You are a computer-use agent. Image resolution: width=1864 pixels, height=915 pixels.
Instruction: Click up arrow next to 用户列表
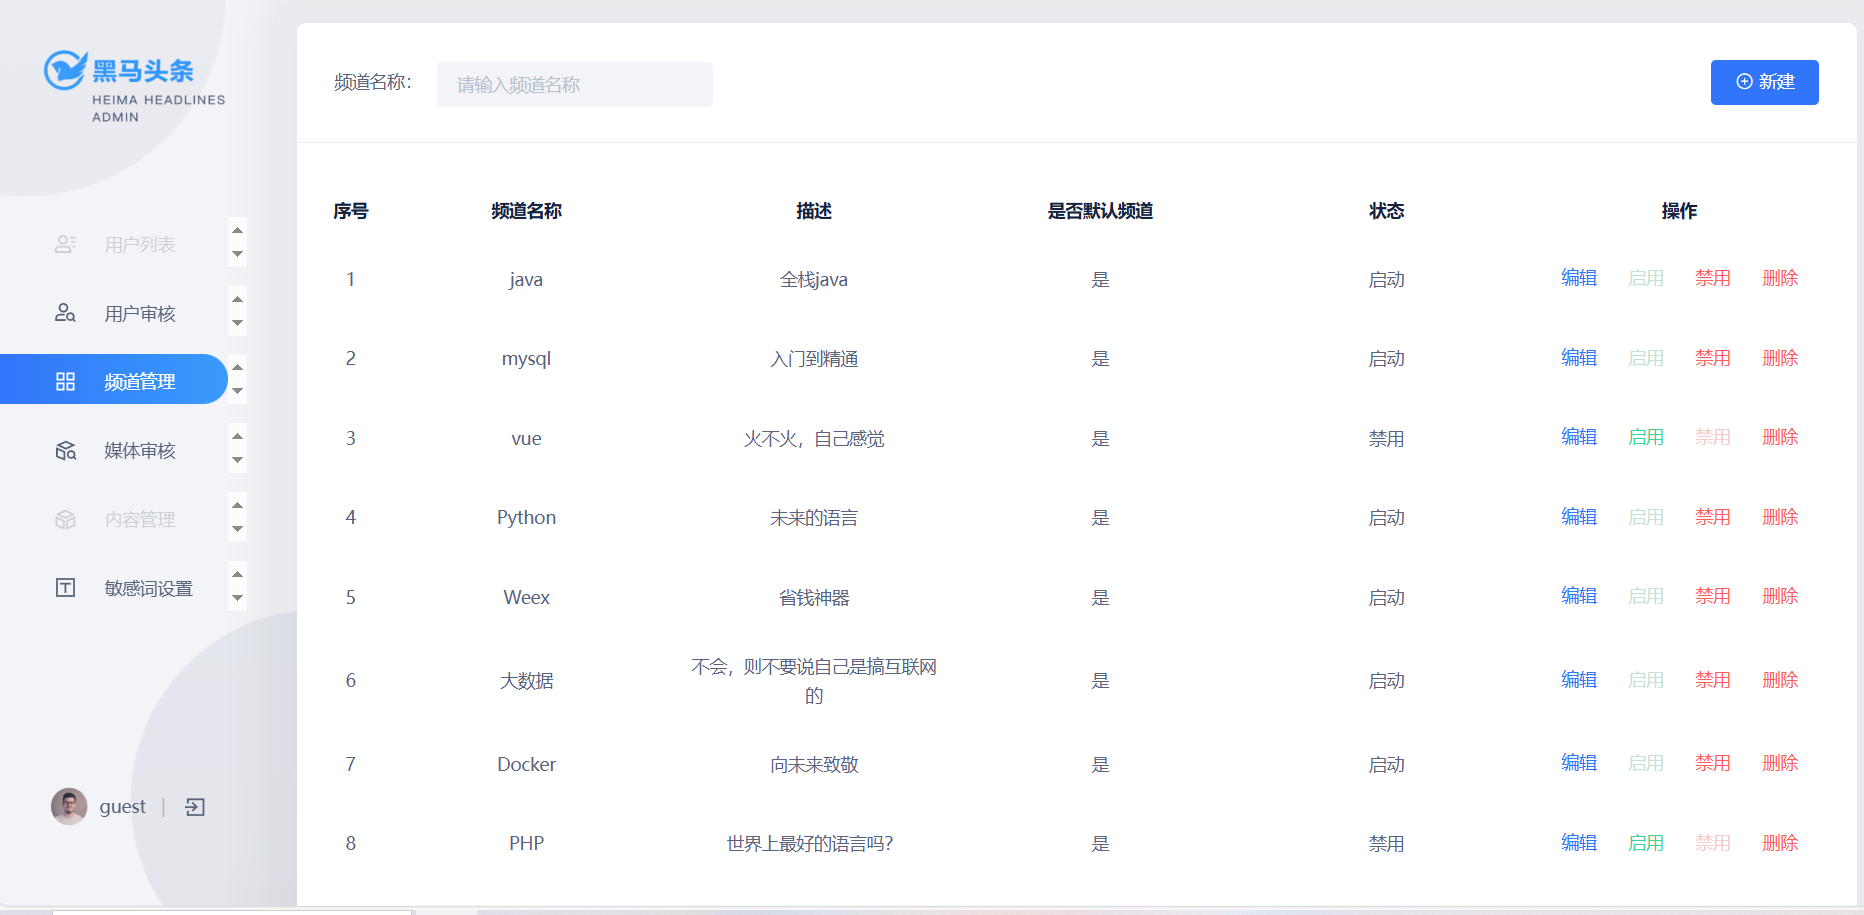(237, 230)
